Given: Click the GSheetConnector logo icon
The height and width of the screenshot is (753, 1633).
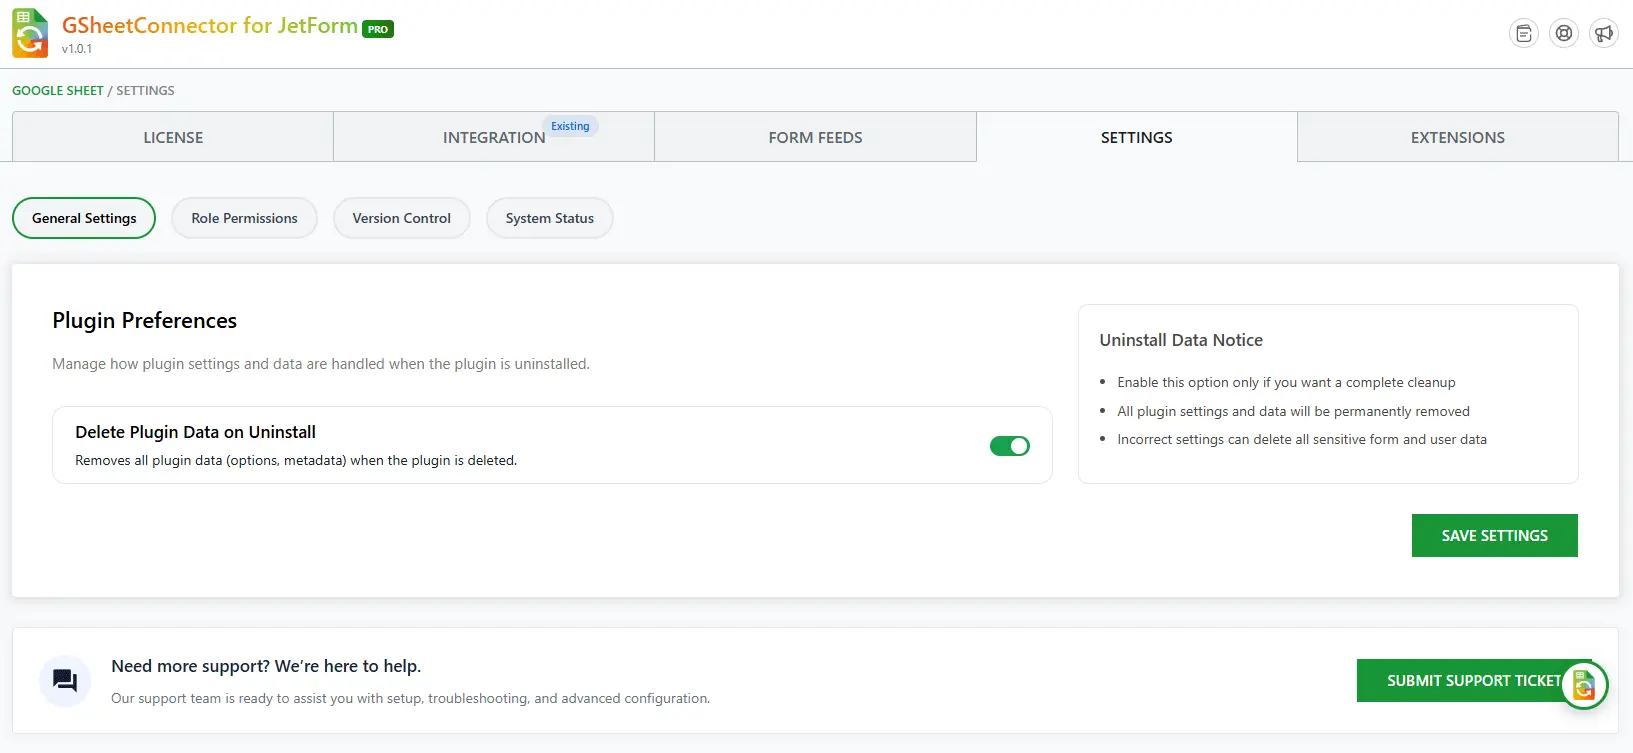Looking at the screenshot, I should (30, 33).
